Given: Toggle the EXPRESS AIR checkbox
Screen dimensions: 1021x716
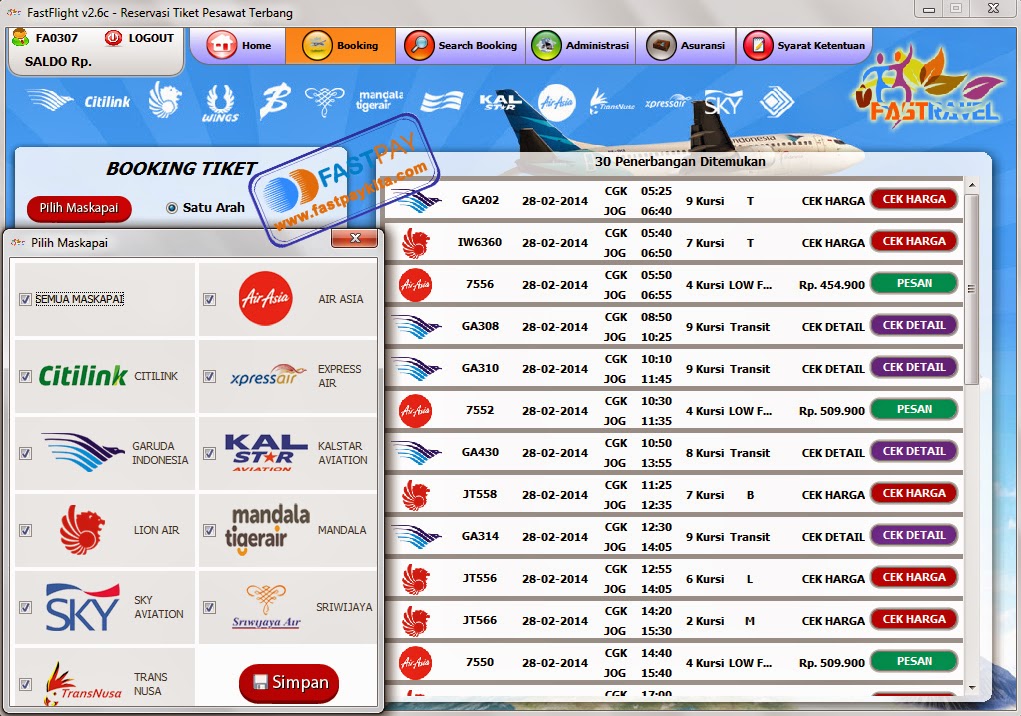Looking at the screenshot, I should pyautogui.click(x=210, y=376).
